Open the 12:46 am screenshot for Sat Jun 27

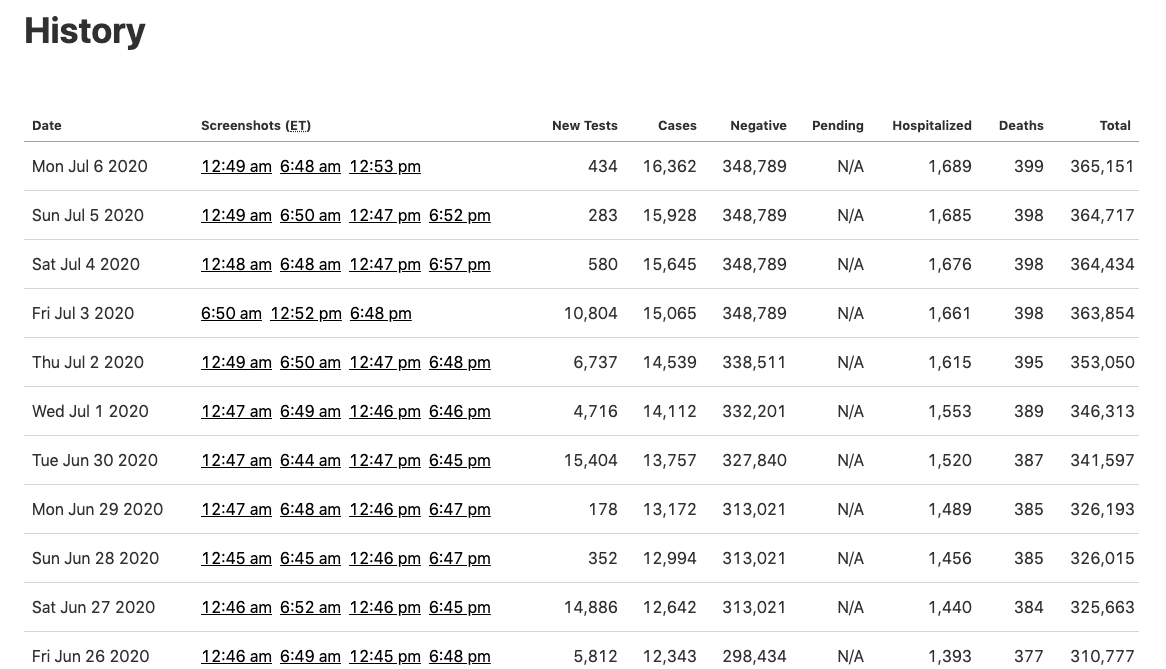(x=236, y=608)
